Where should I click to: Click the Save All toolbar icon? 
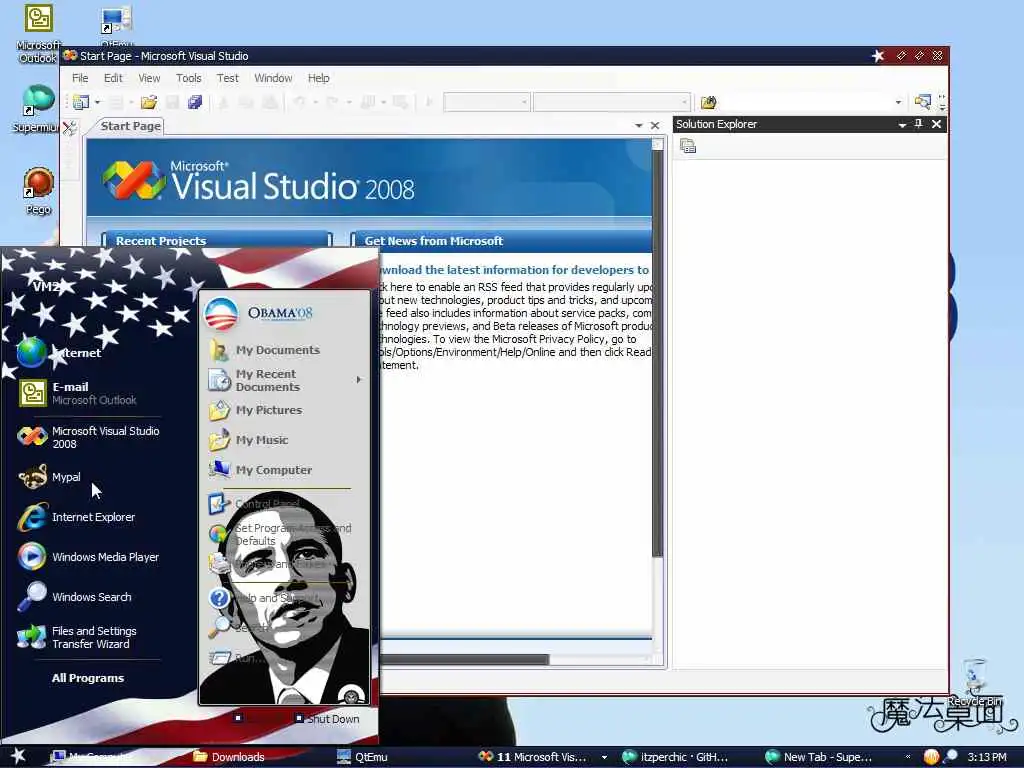point(195,102)
